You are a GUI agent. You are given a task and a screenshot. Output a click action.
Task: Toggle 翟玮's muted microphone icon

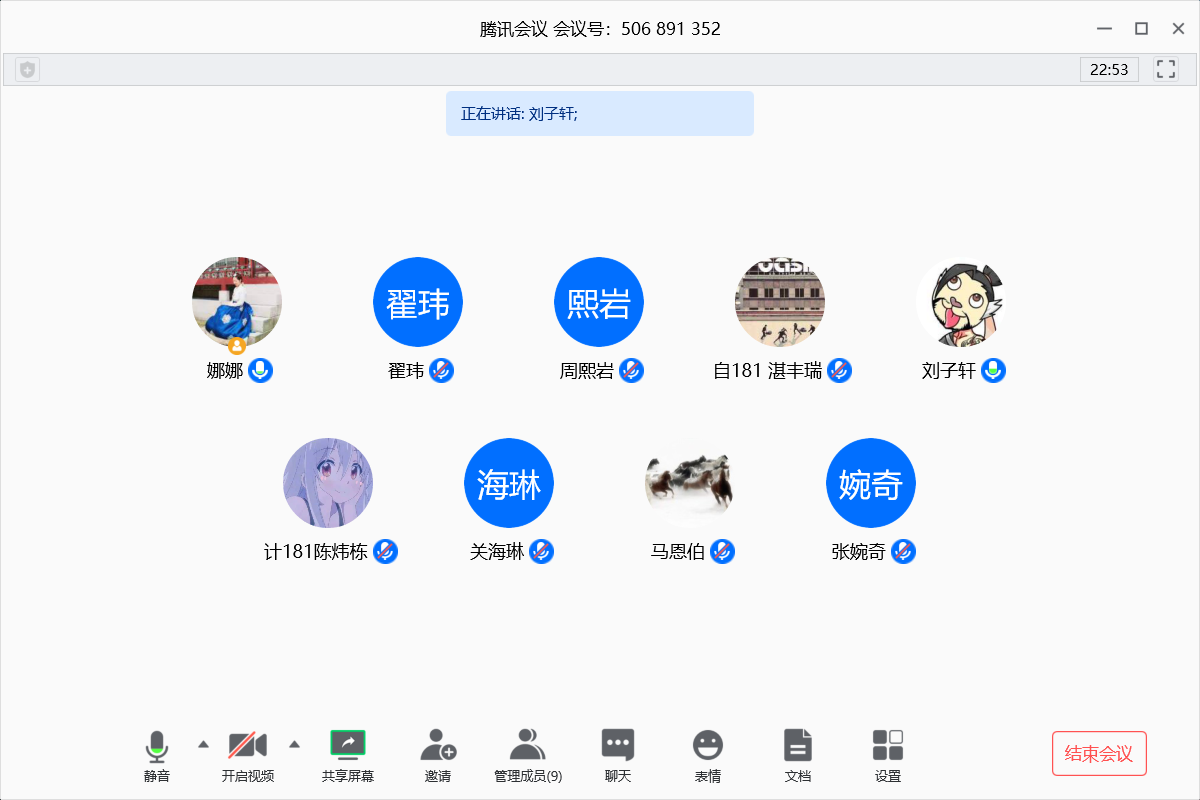click(x=441, y=371)
